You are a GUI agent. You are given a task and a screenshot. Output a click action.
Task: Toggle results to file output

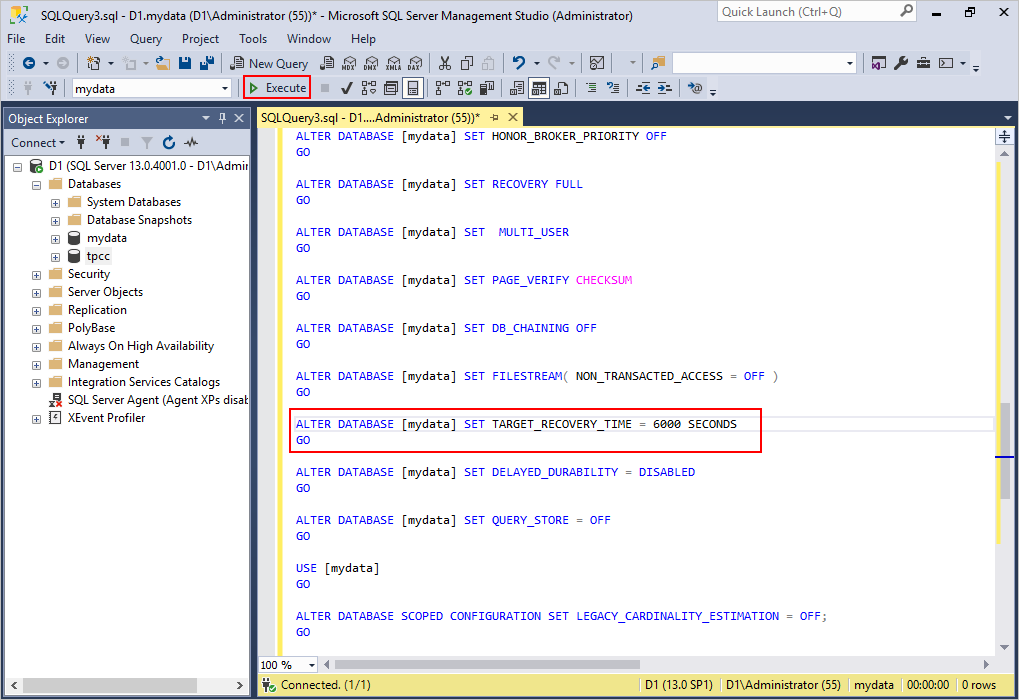click(x=561, y=87)
